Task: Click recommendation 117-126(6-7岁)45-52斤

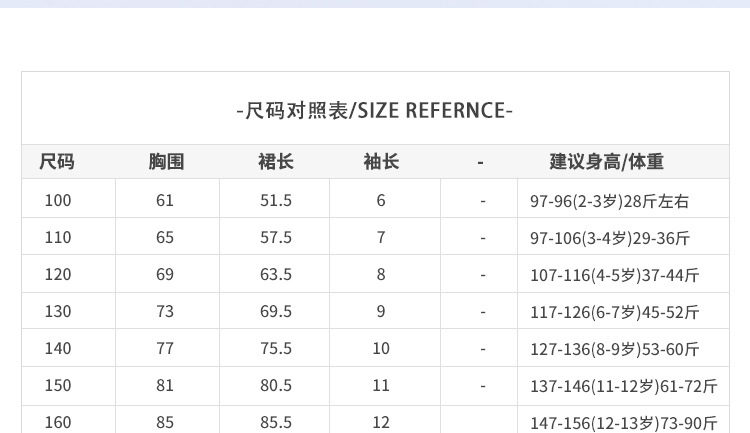Action: coord(615,312)
